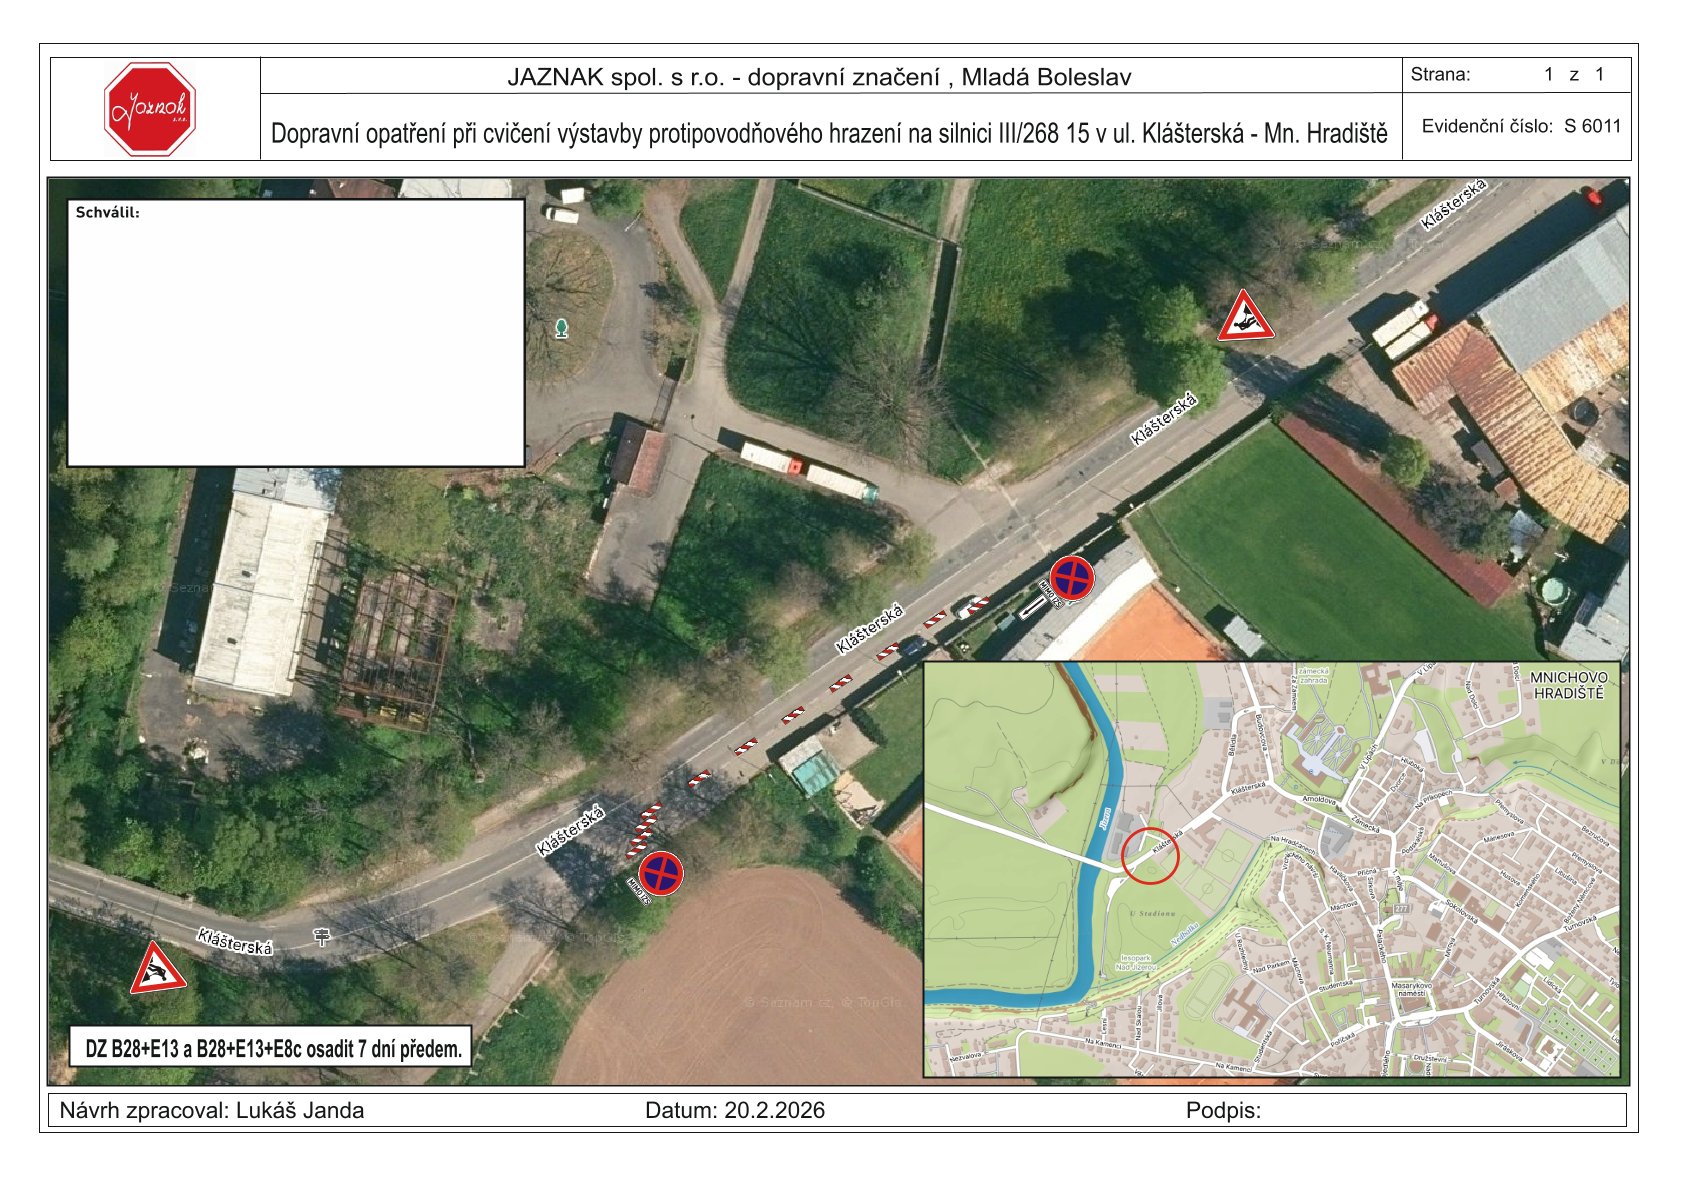Click the Datum 20.2.2026 text
1683x1190 pixels.
coord(734,1110)
